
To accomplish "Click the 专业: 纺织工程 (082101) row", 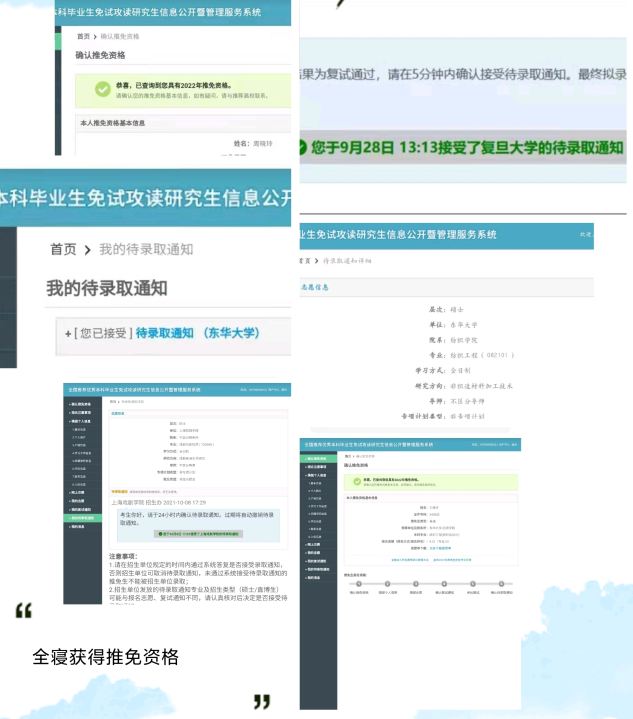I will coord(472,355).
